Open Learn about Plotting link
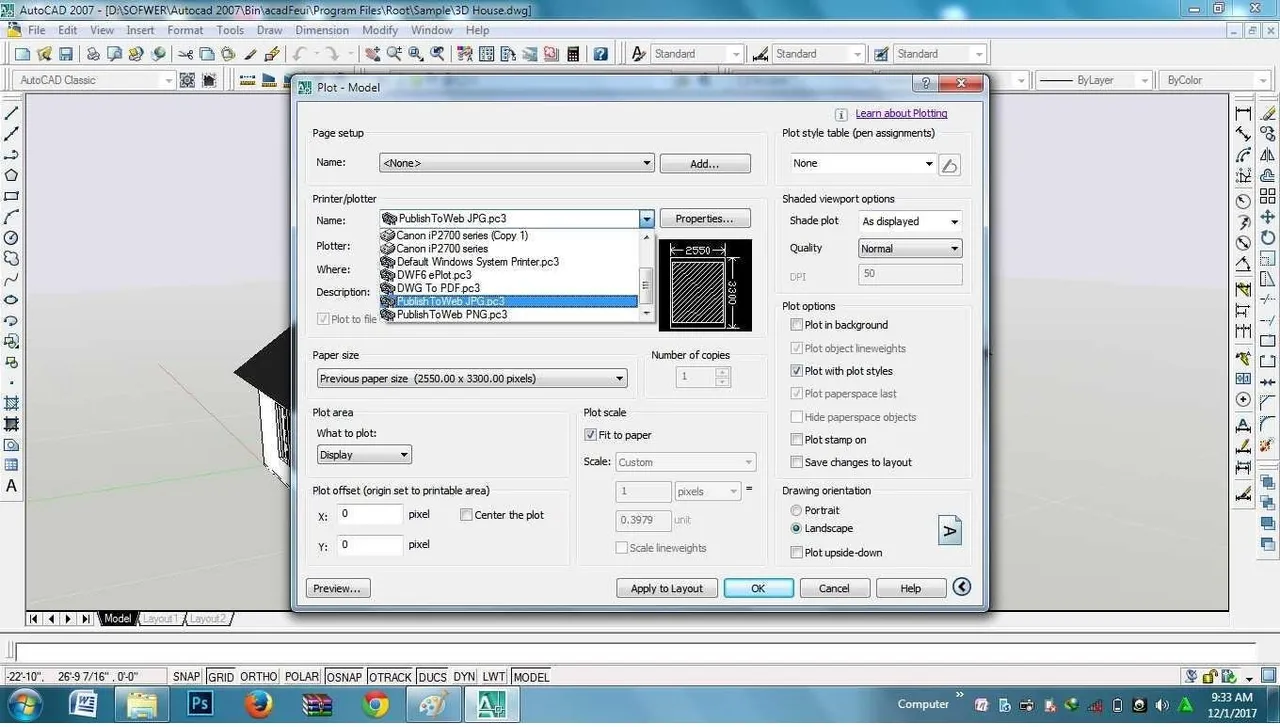The width and height of the screenshot is (1280, 727). (901, 114)
